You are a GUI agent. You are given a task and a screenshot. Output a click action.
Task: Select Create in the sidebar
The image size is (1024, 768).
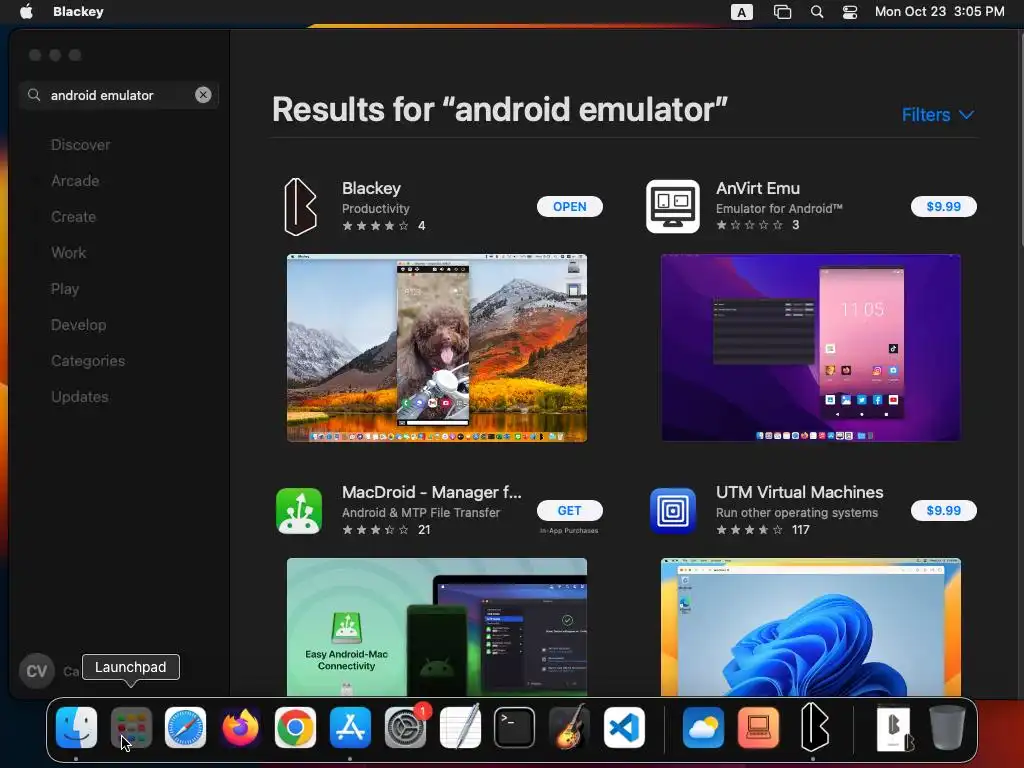click(73, 217)
